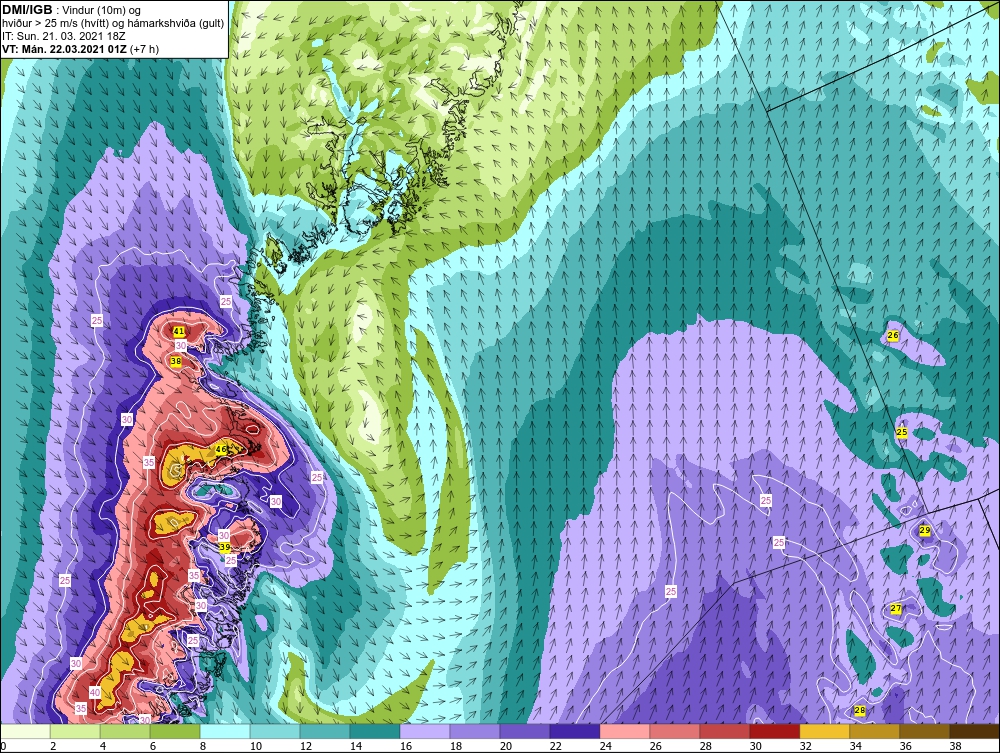Click the yellow gust label 29

click(x=925, y=530)
